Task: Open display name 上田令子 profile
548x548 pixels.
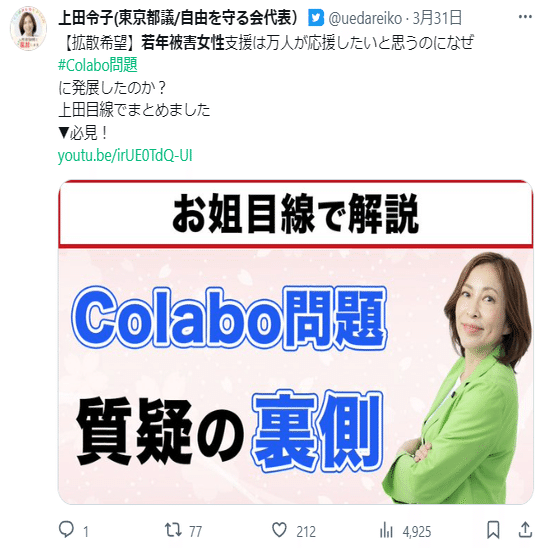Action: [x=178, y=18]
